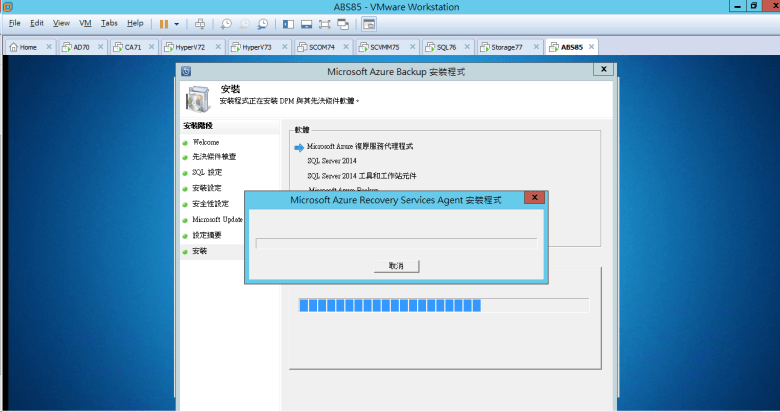Toggle the thumbnail bar toolbar icon
The width and height of the screenshot is (780, 412).
pos(307,23)
